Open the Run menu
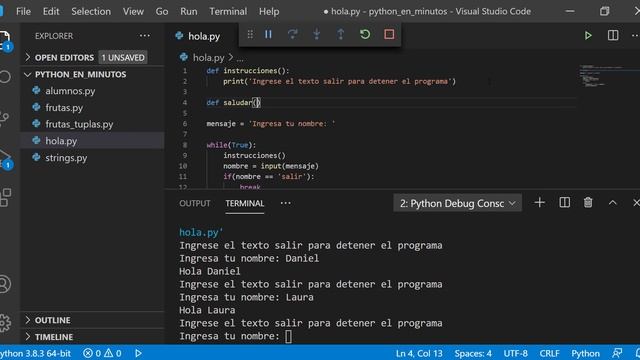Viewport: 640px width, 360px height. [x=189, y=11]
